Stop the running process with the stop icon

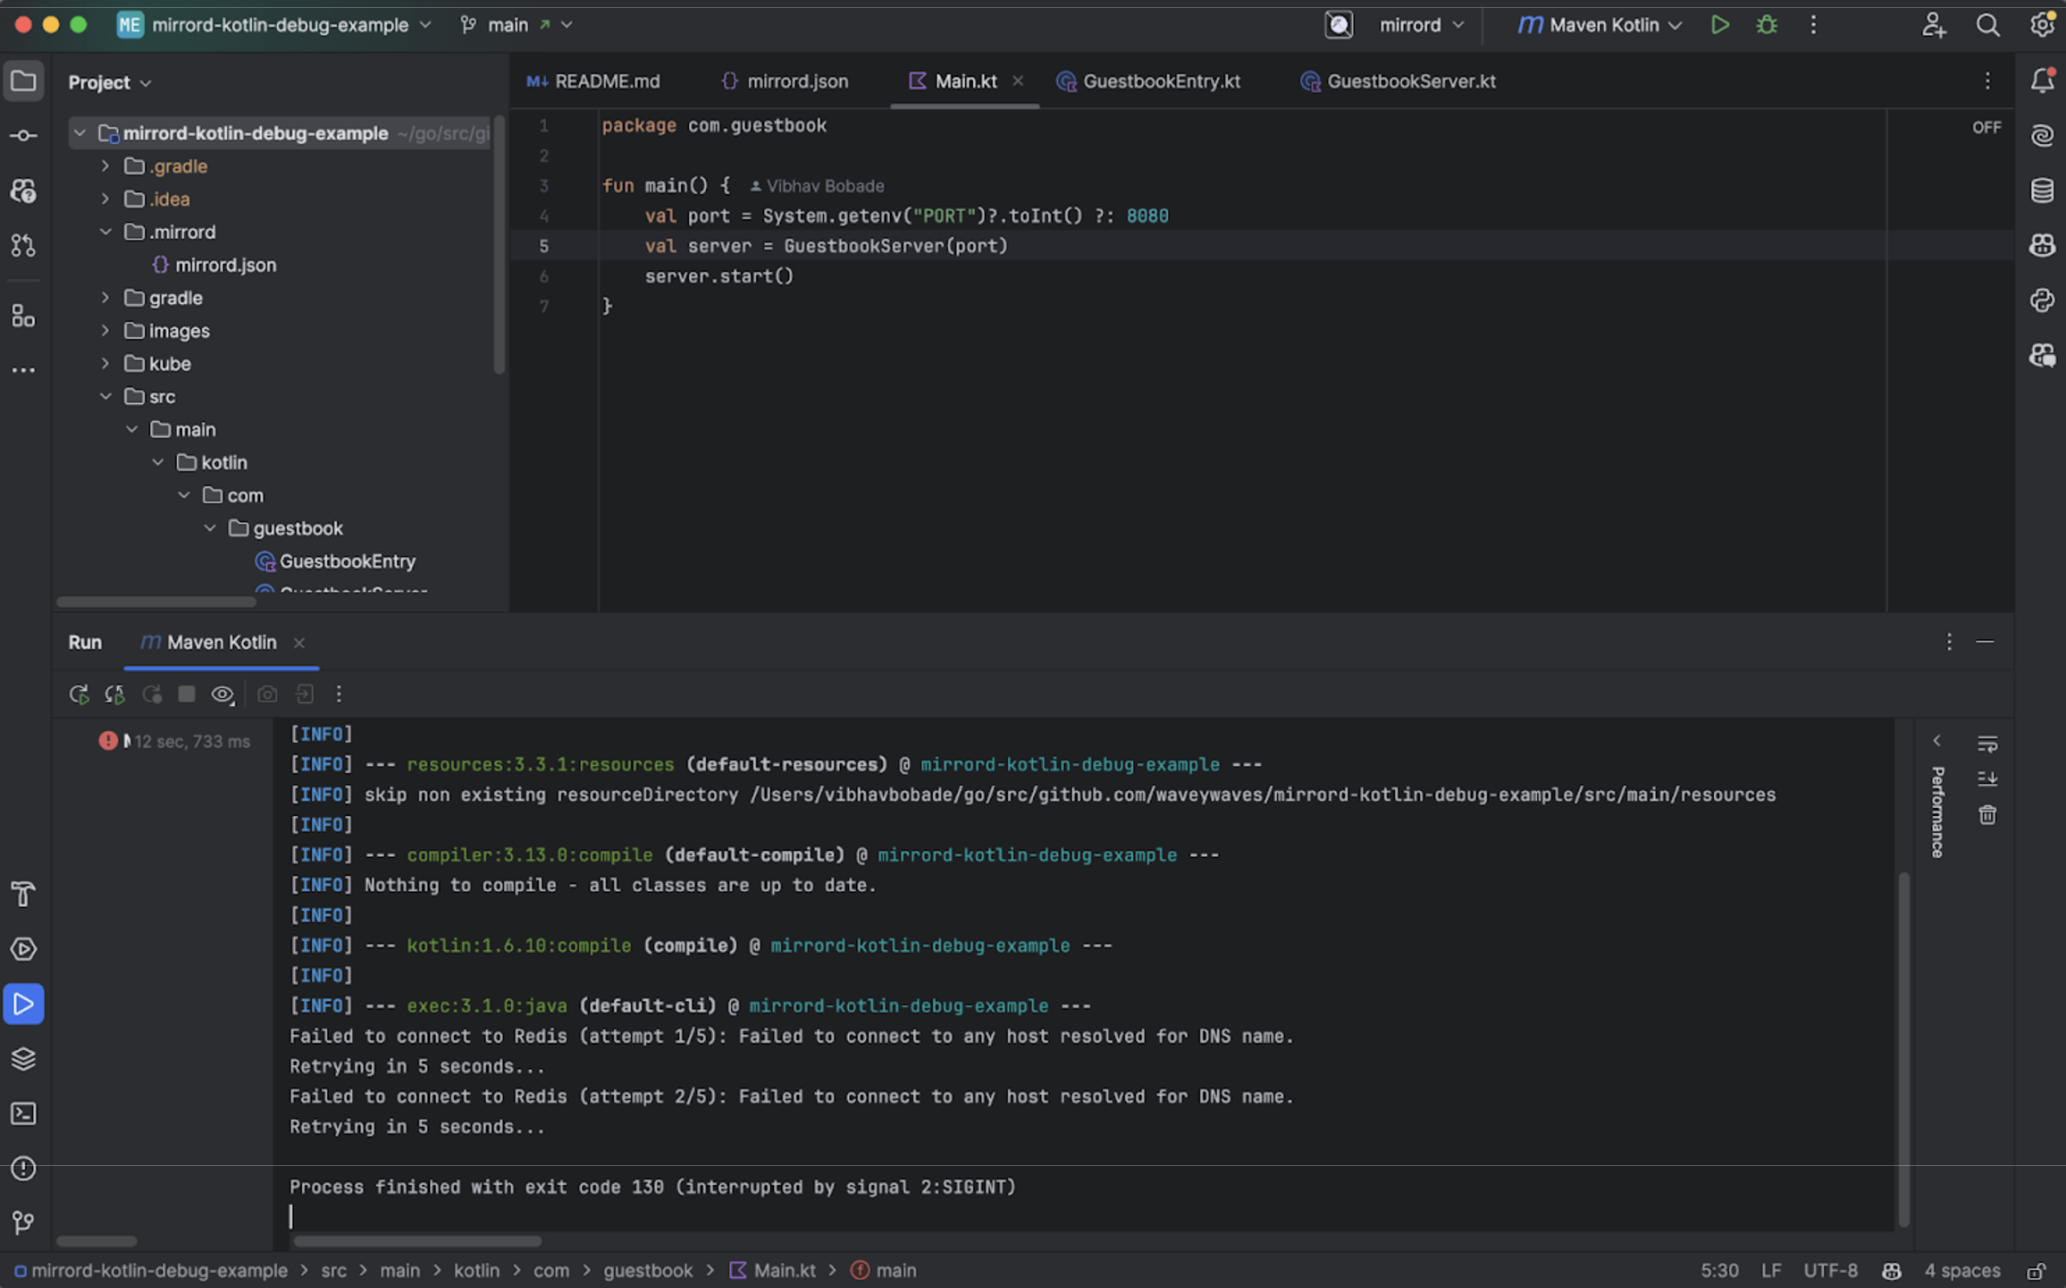click(x=186, y=693)
